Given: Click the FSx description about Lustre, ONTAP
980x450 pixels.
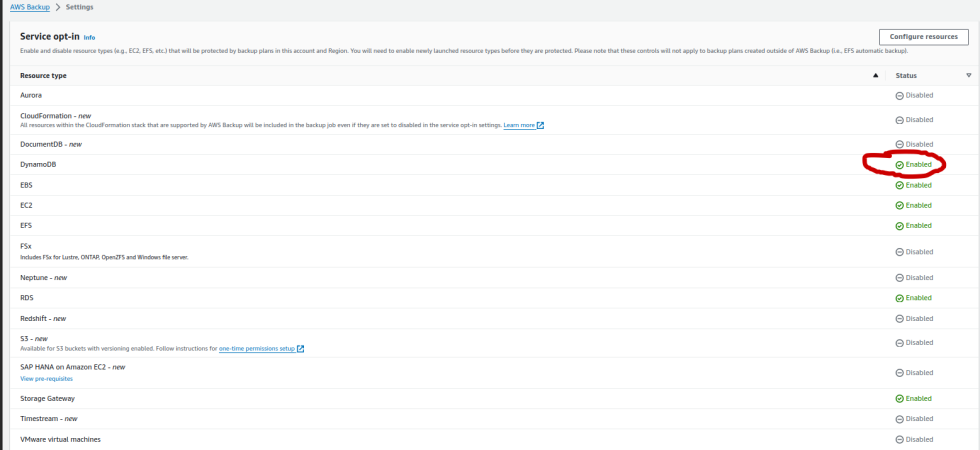Looking at the screenshot, I should [104, 258].
